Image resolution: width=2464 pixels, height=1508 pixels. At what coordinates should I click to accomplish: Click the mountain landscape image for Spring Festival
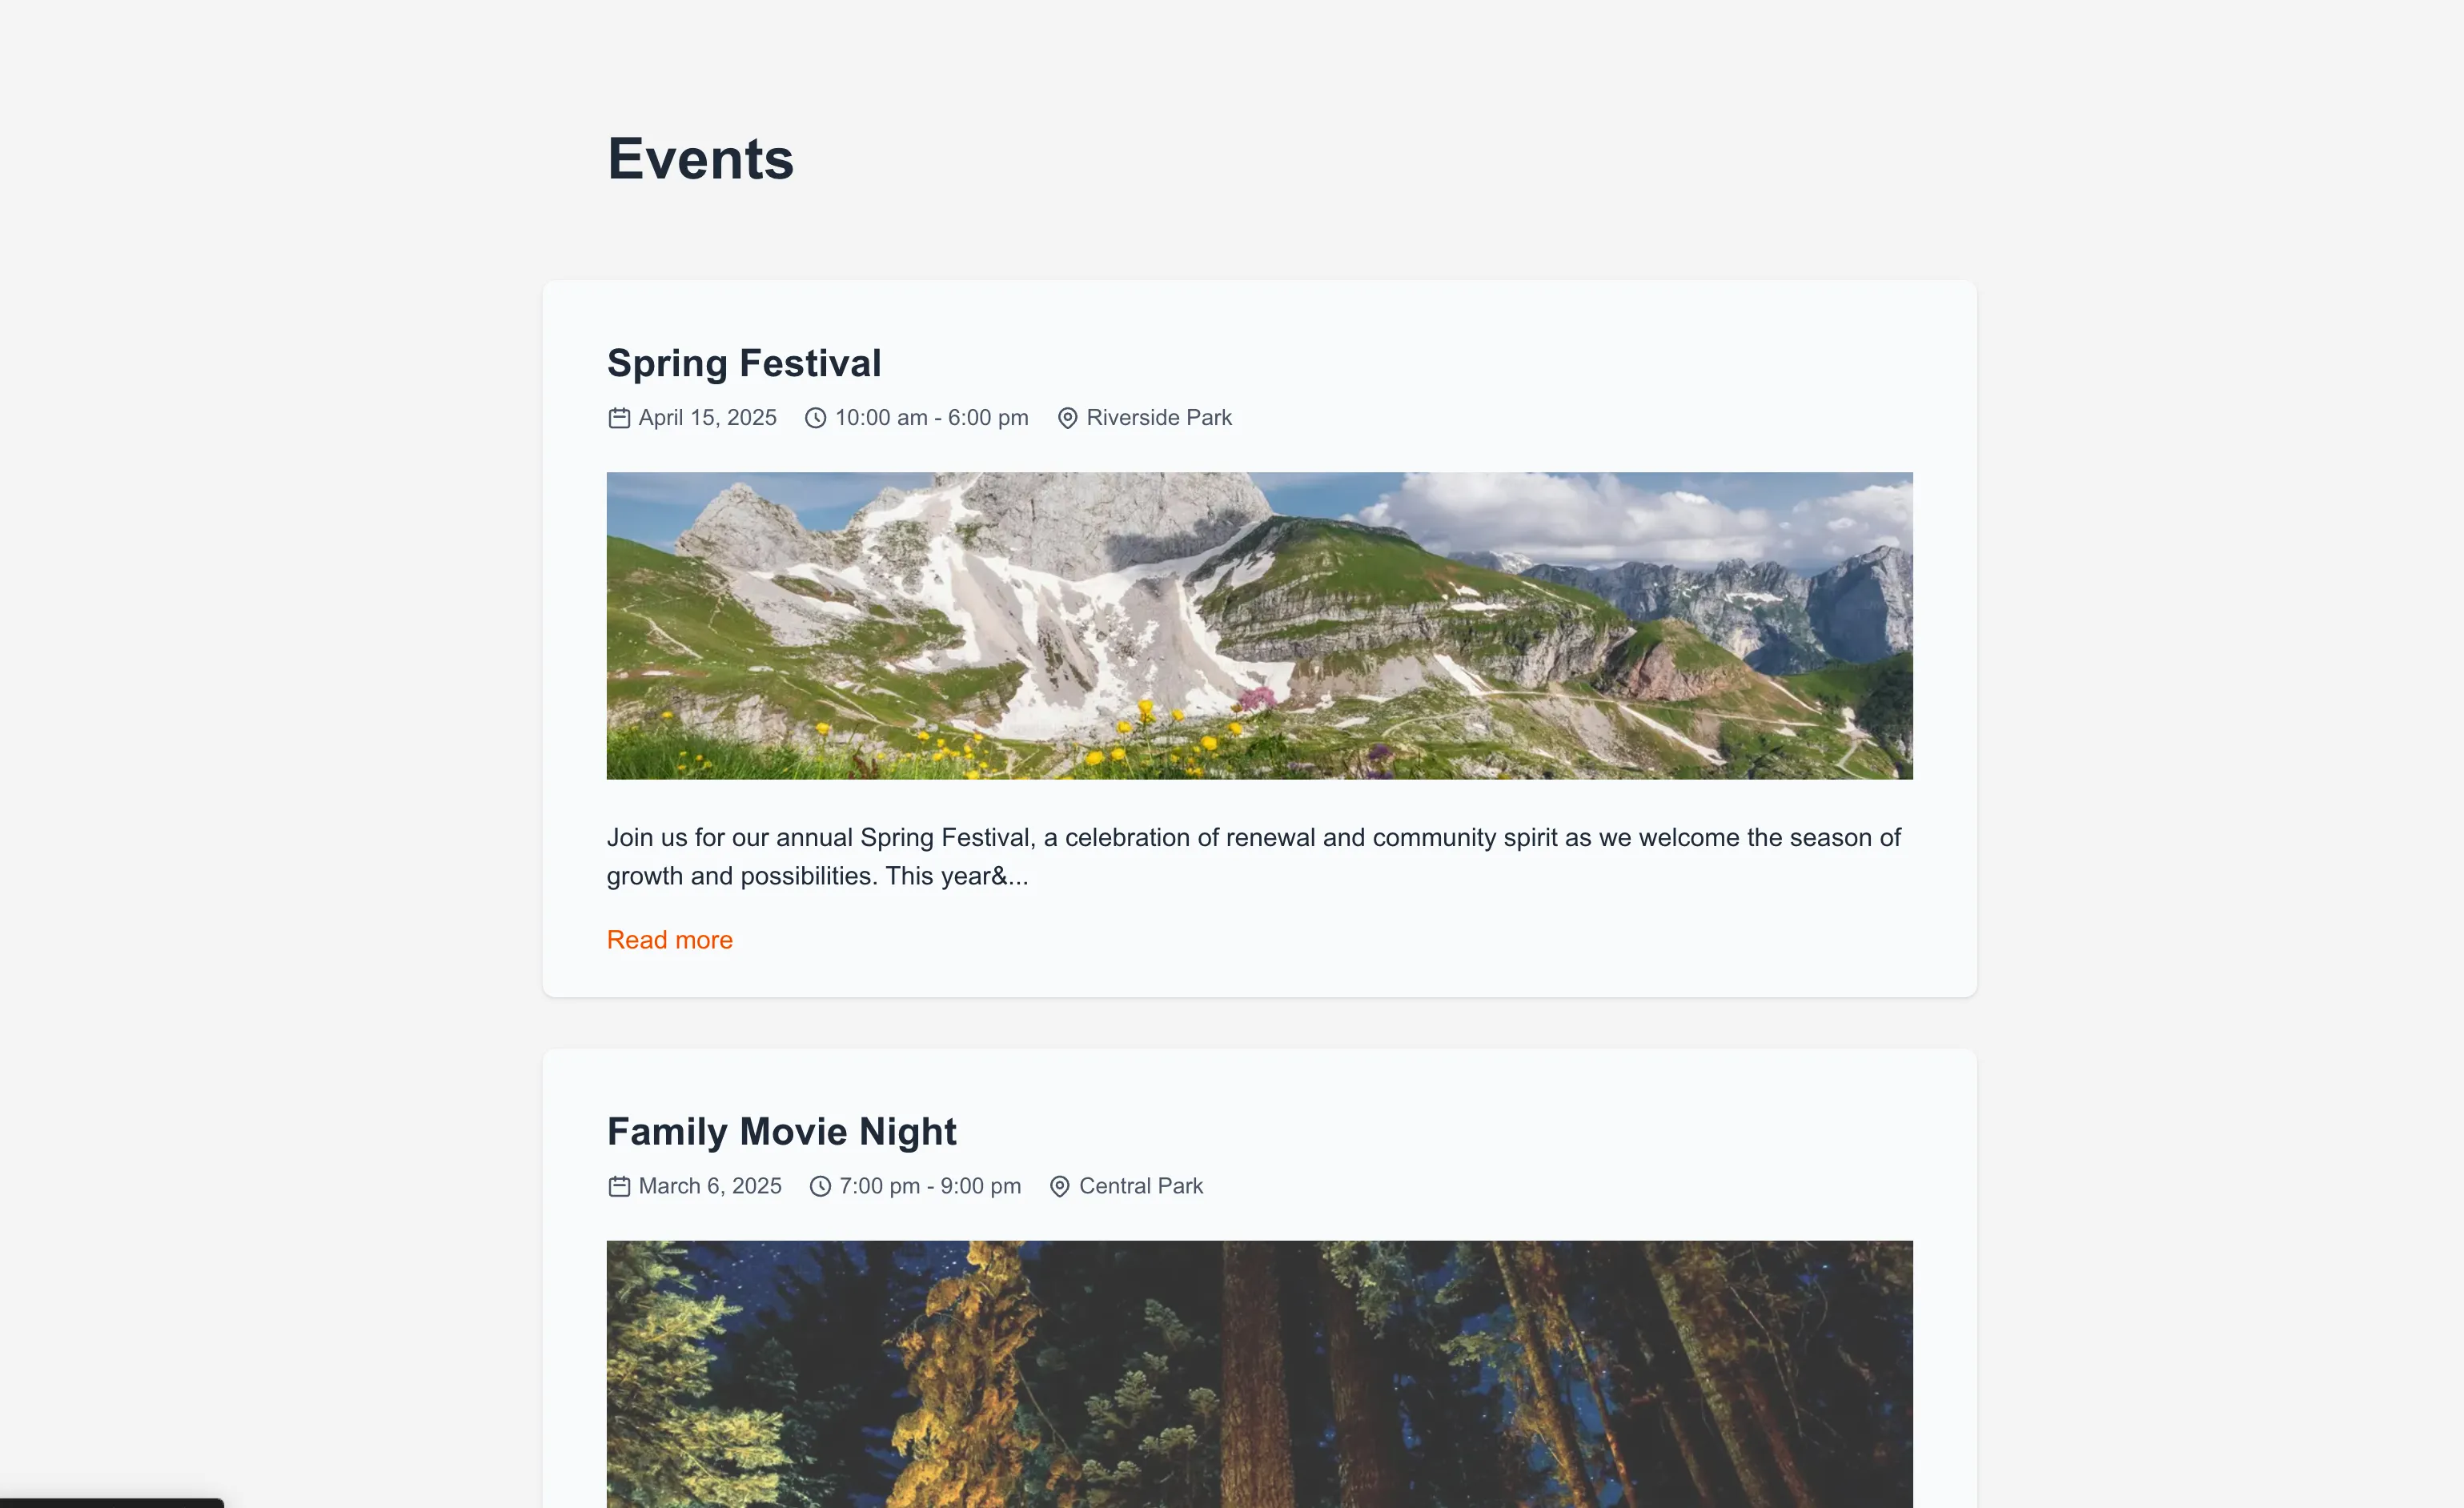tap(1259, 626)
